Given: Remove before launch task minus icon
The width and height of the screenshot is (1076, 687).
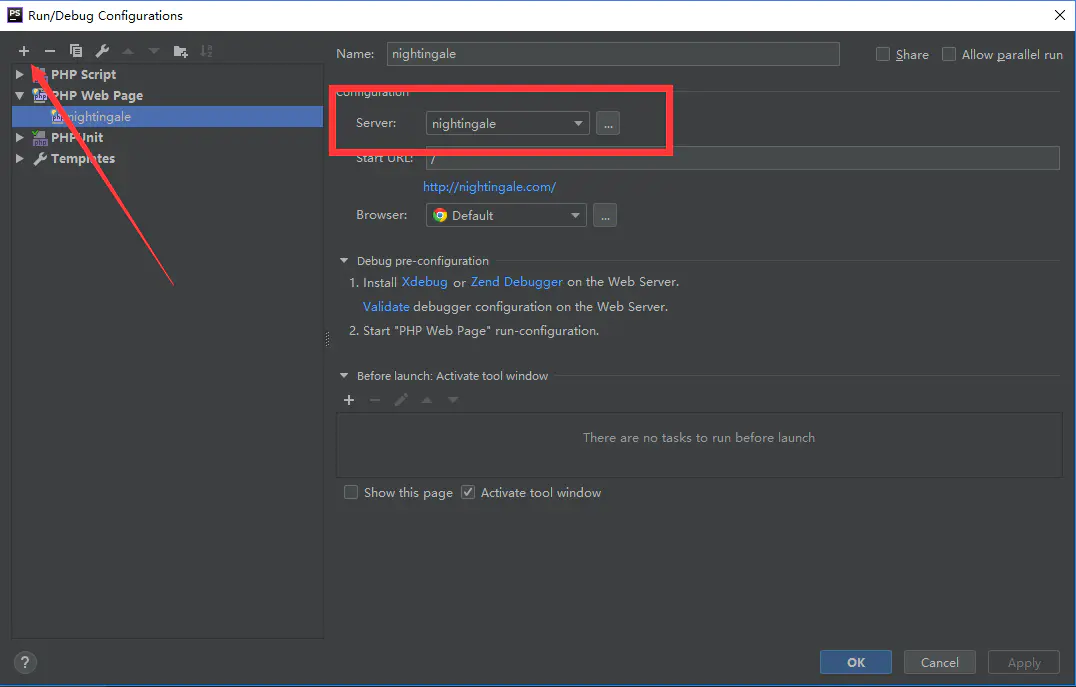Looking at the screenshot, I should (x=375, y=400).
